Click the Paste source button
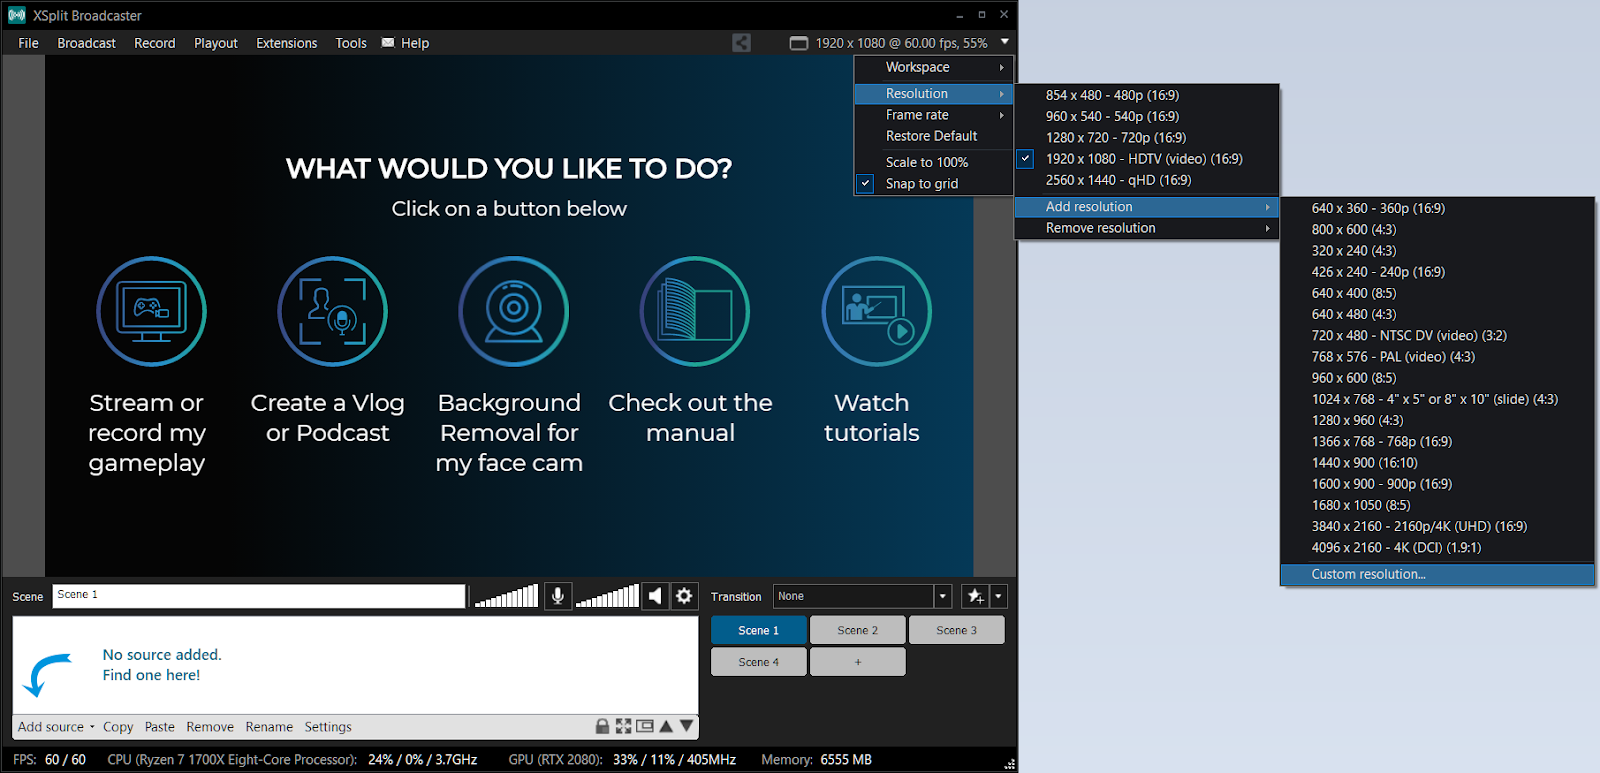 (159, 727)
